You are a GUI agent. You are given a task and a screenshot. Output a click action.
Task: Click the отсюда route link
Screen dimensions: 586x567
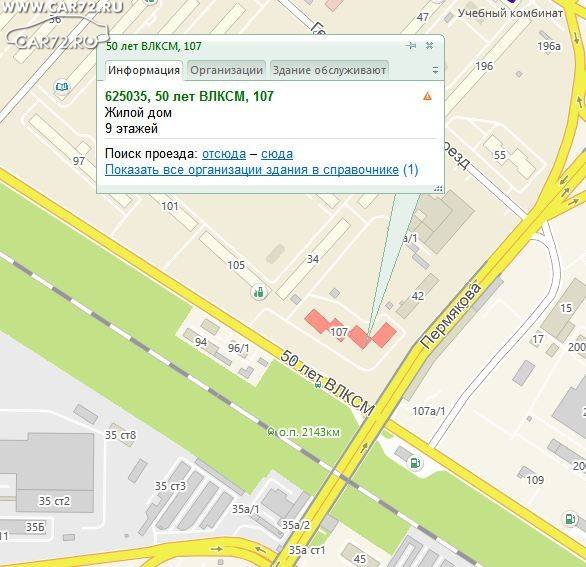tap(224, 154)
